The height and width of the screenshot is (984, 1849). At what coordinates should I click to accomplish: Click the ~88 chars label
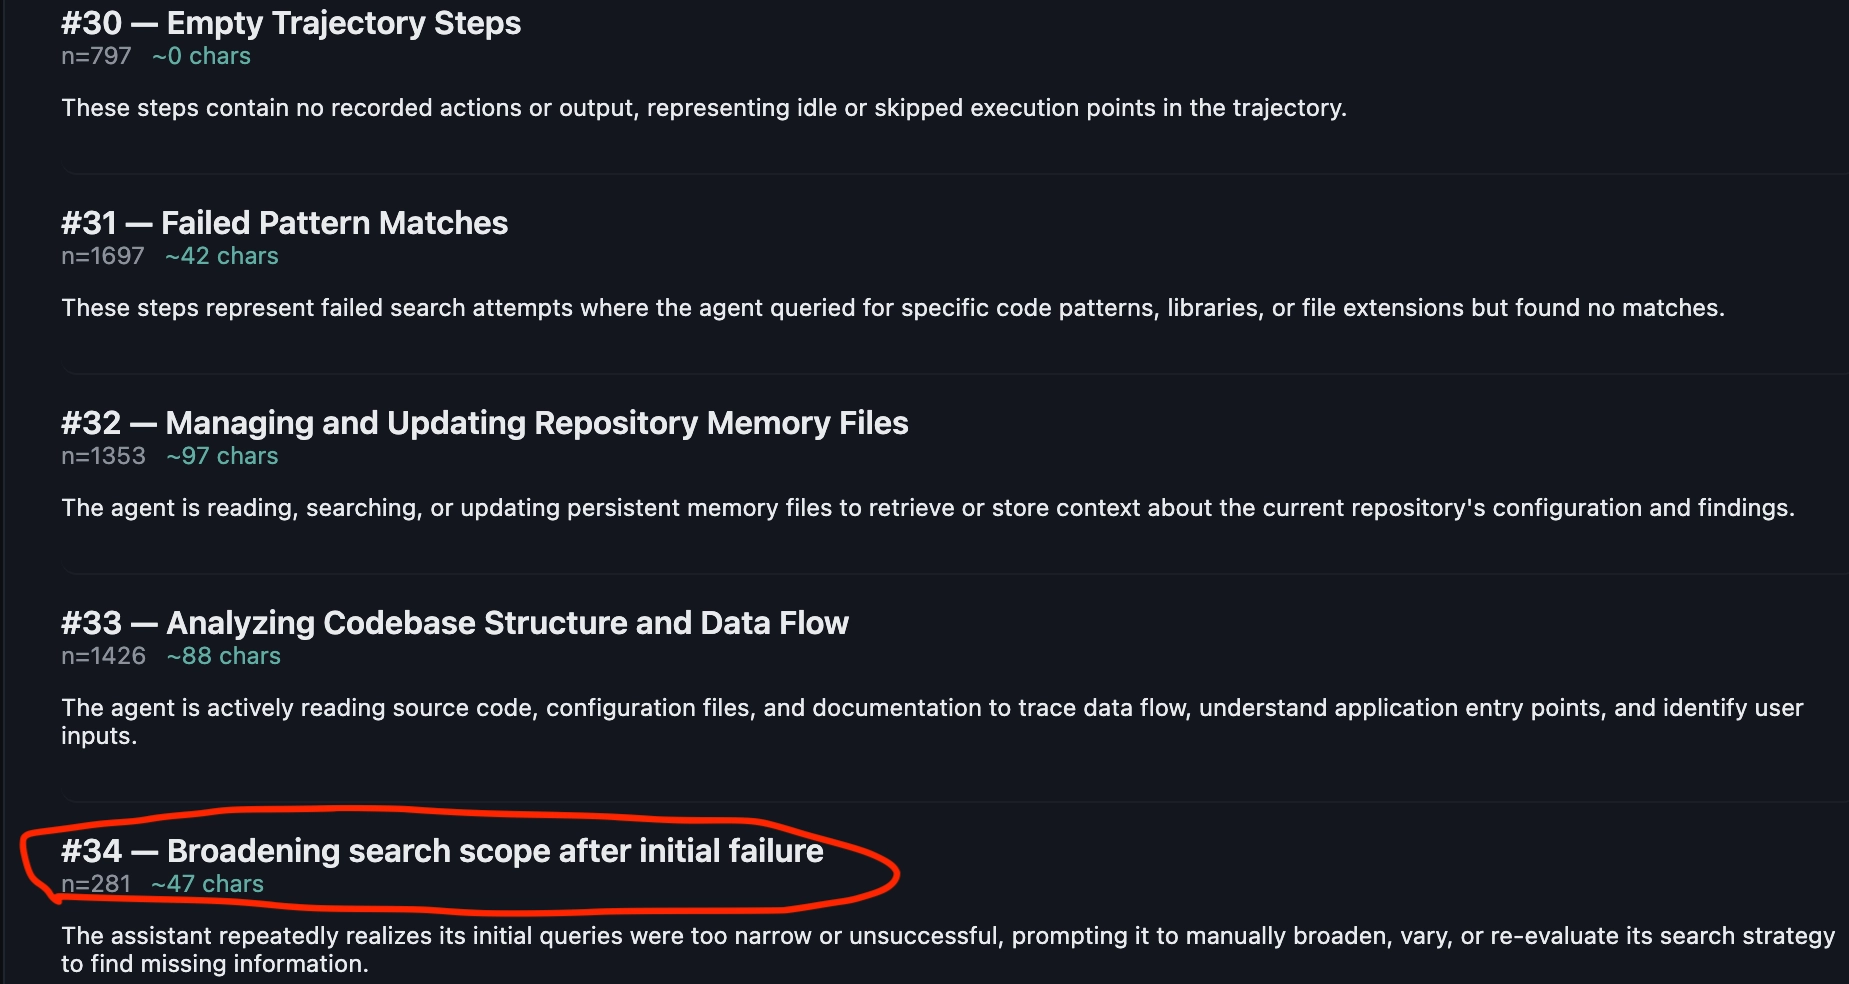(224, 656)
